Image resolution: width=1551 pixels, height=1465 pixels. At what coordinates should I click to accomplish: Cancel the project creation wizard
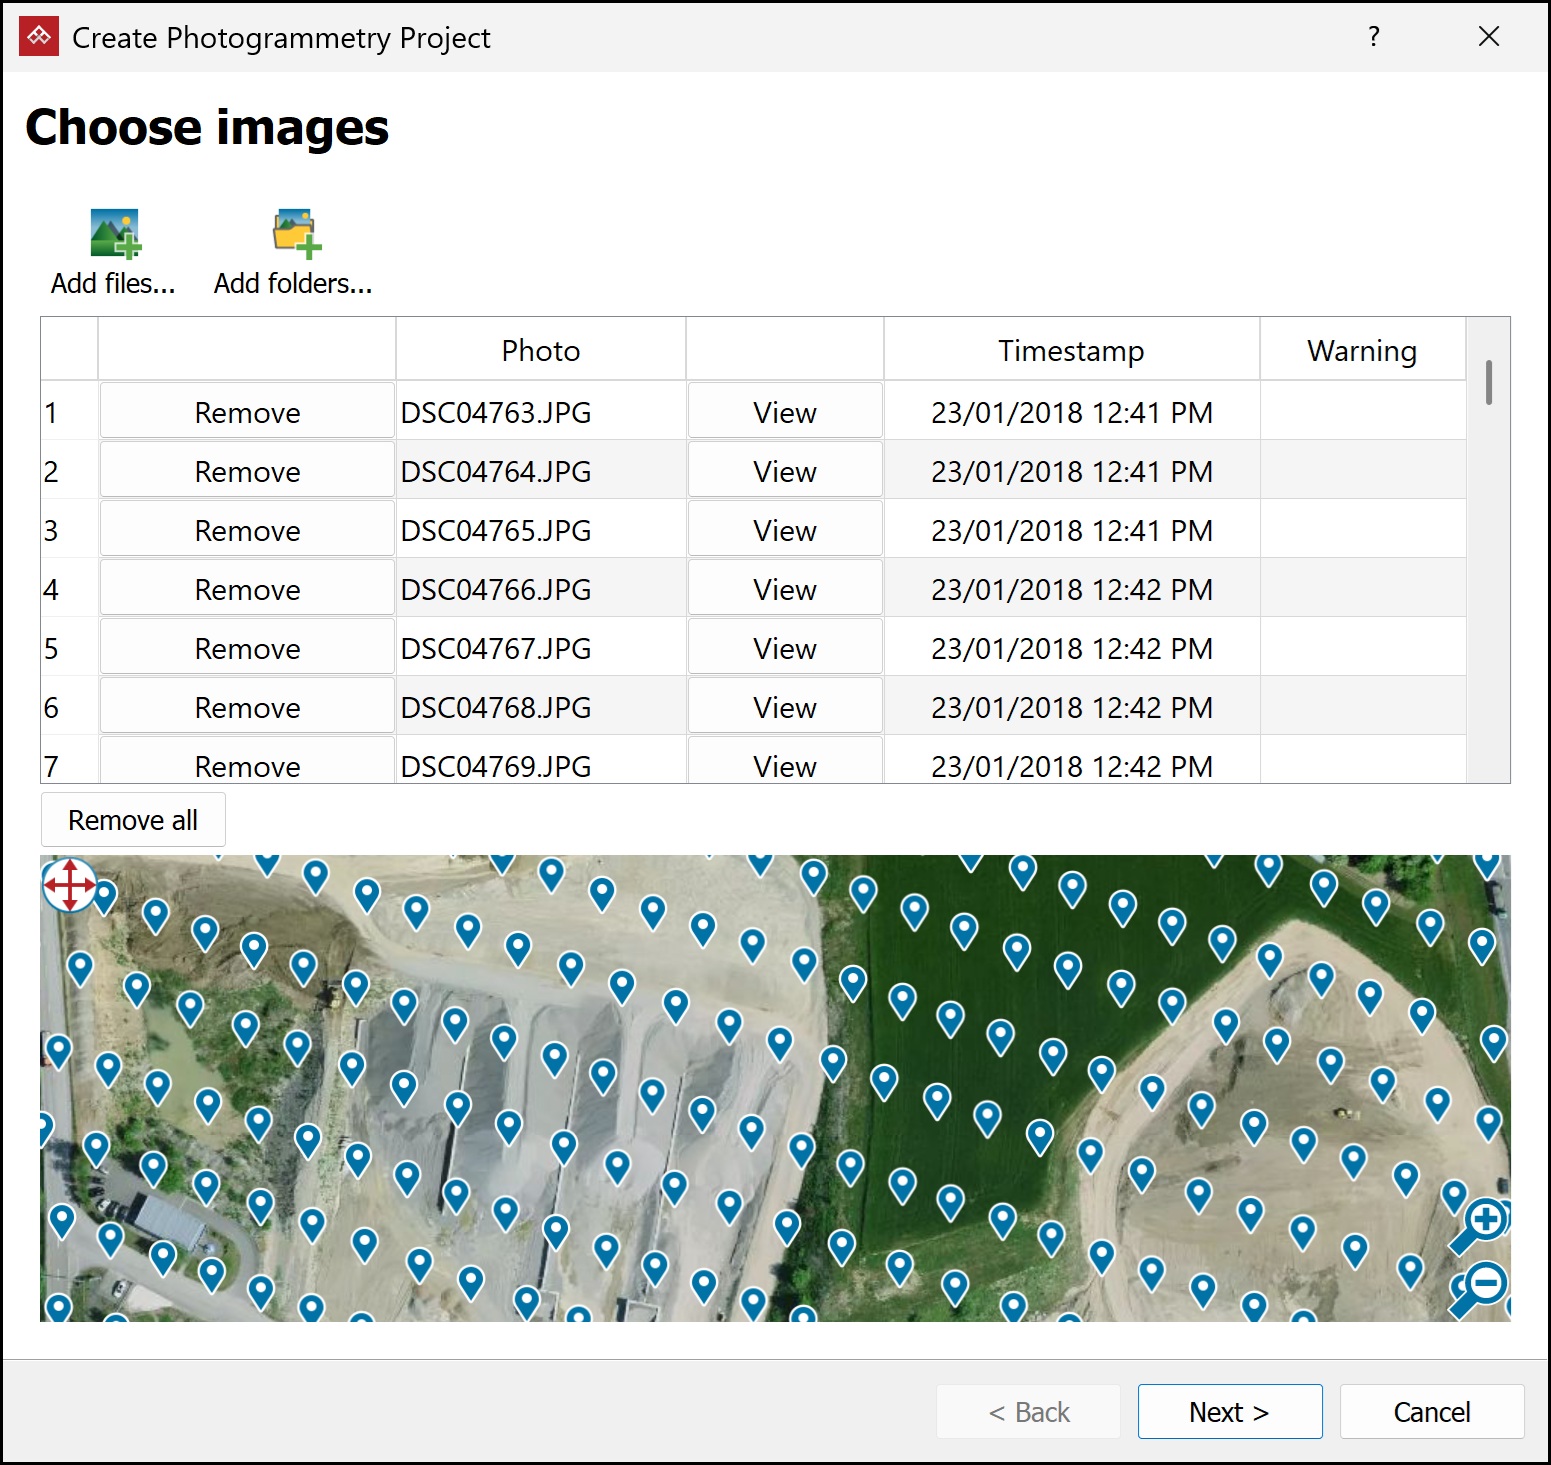1431,1411
